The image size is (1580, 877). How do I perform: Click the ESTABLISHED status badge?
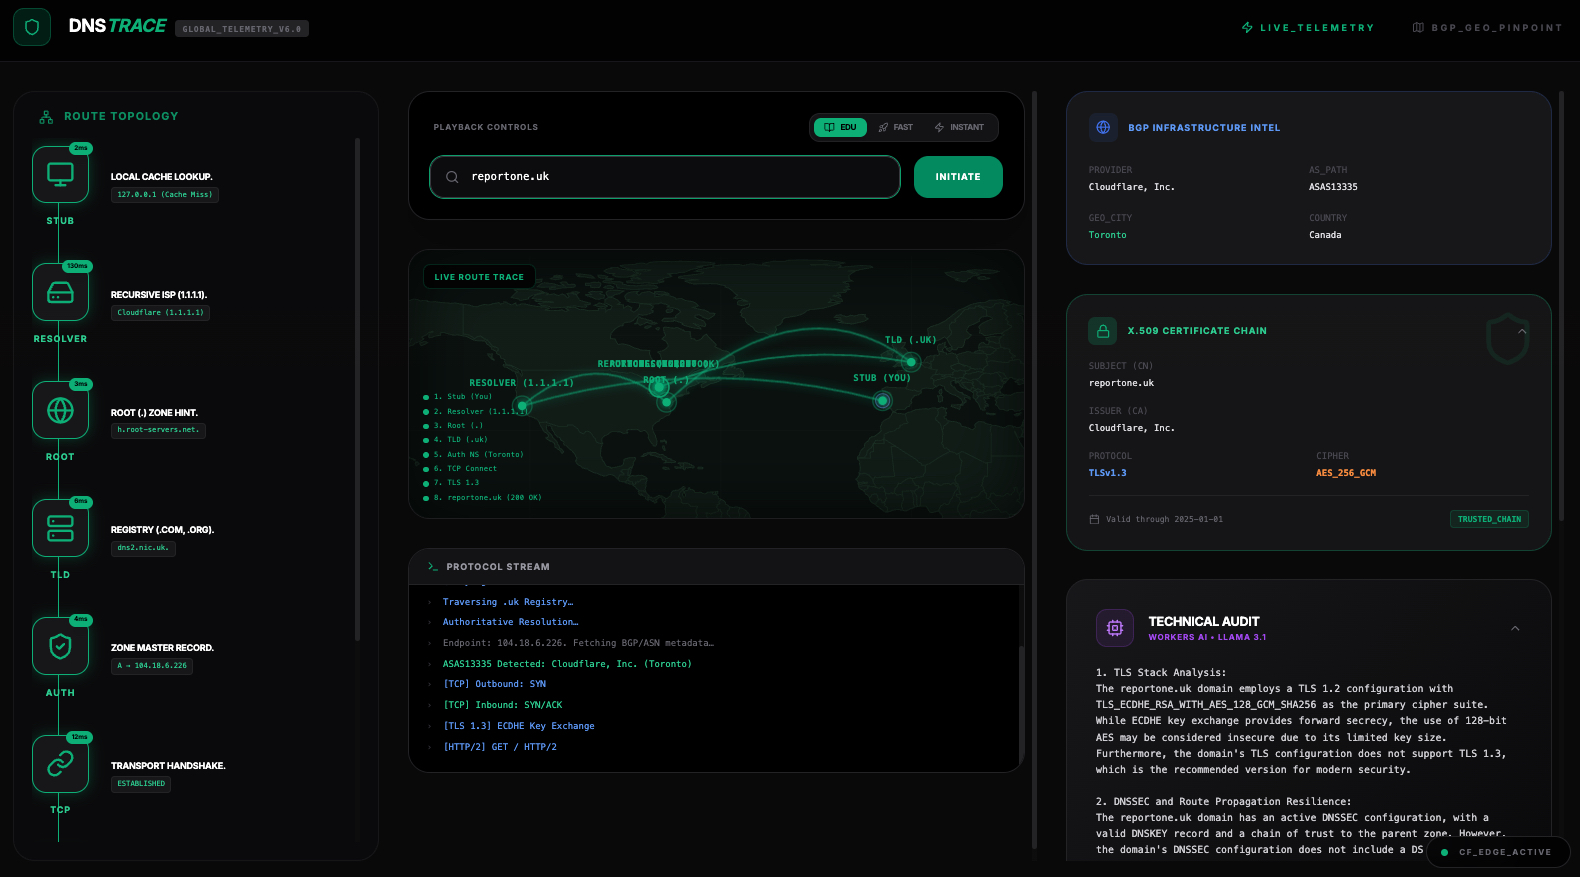pyautogui.click(x=141, y=784)
